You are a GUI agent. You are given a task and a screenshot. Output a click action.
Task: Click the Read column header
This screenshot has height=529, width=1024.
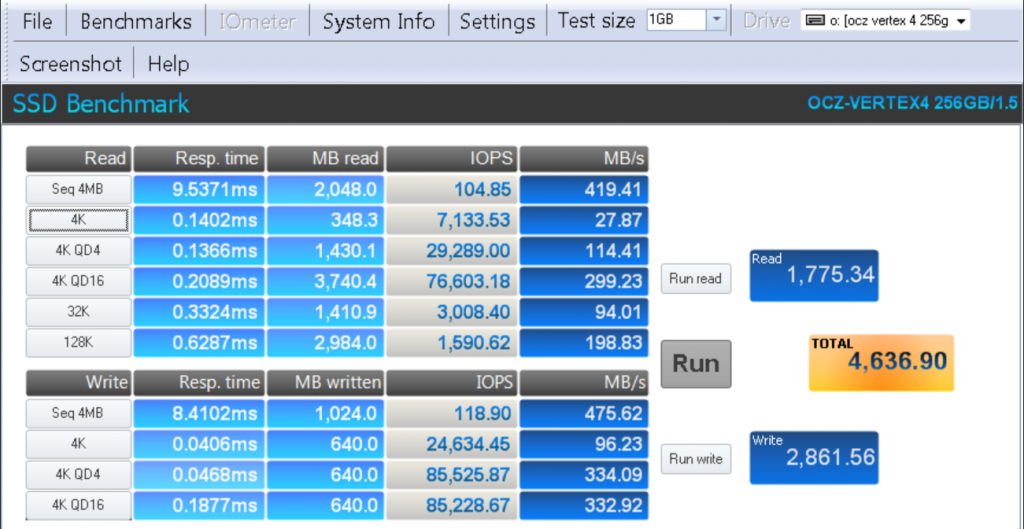coord(79,159)
